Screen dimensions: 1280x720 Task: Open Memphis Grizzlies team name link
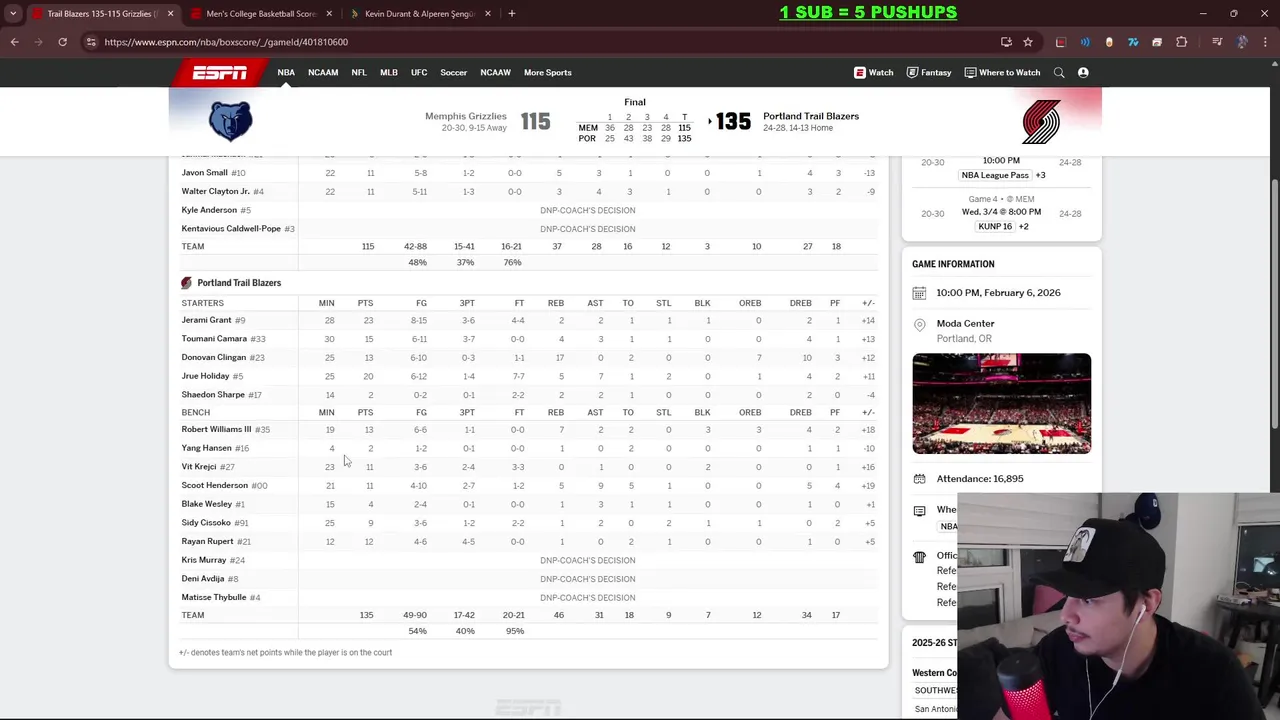pos(466,116)
